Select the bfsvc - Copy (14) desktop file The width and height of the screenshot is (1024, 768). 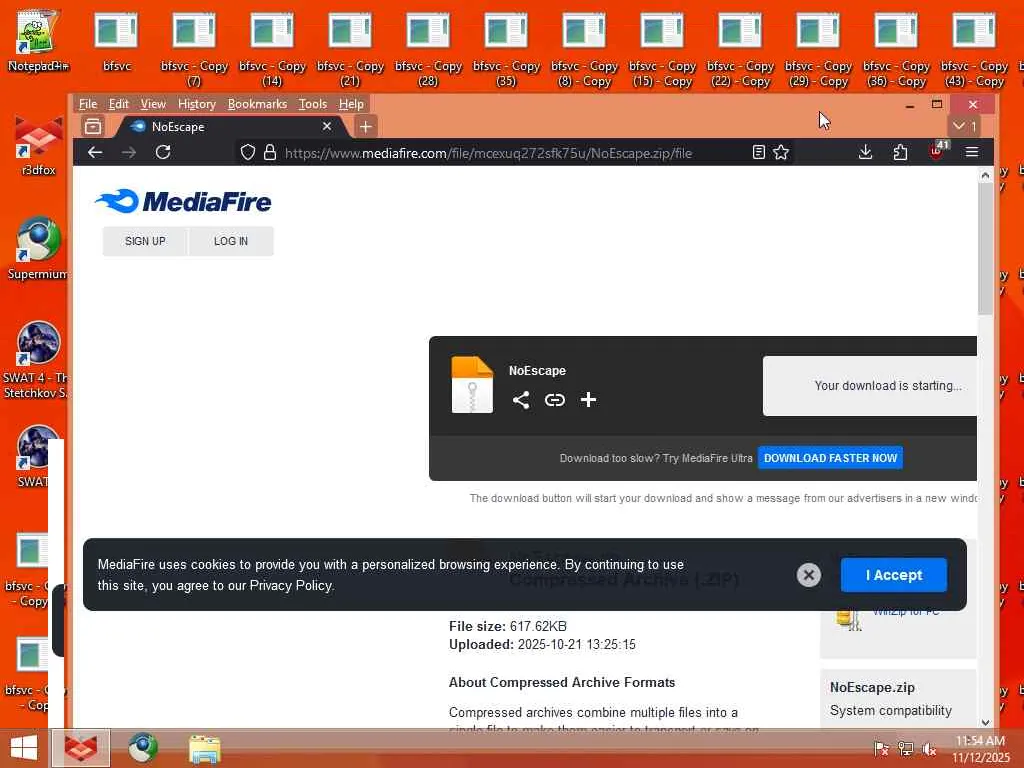[x=272, y=50]
